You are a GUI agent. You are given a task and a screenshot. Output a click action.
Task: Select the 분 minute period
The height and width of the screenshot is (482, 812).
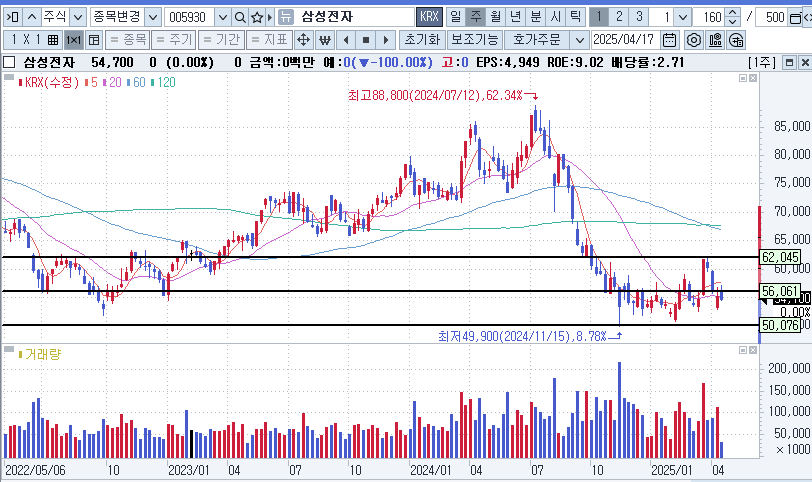pyautogui.click(x=535, y=17)
